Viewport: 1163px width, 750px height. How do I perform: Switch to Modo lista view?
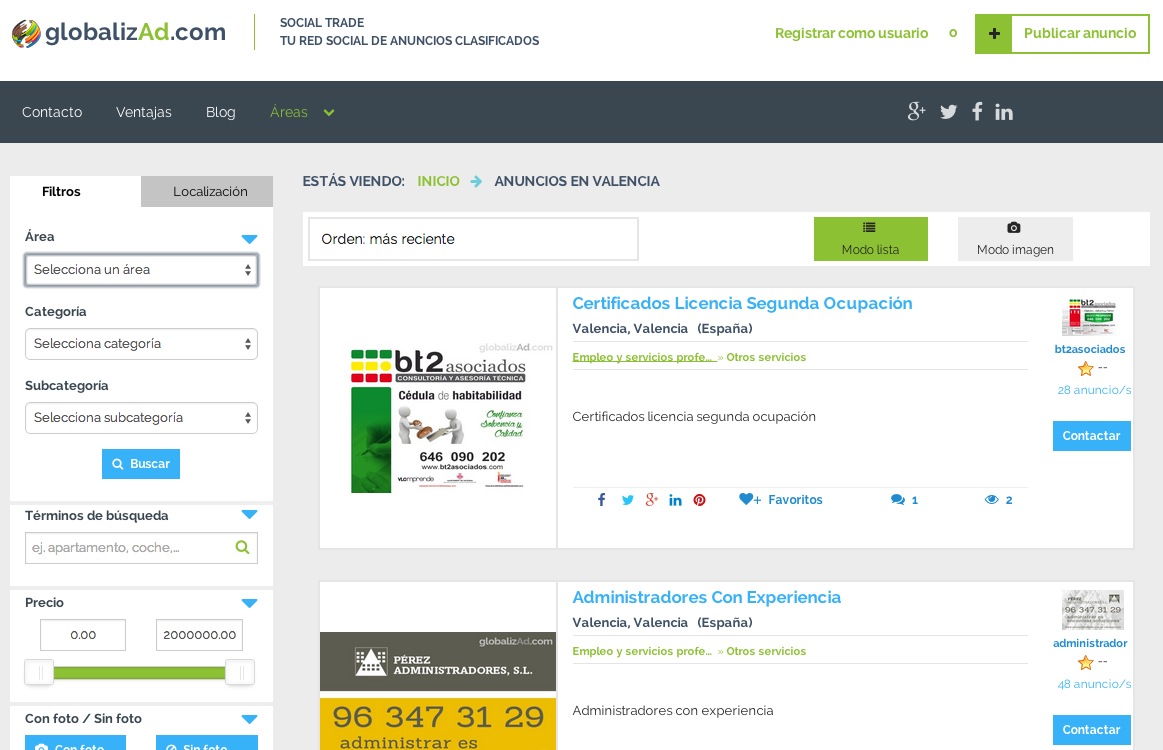click(x=870, y=239)
